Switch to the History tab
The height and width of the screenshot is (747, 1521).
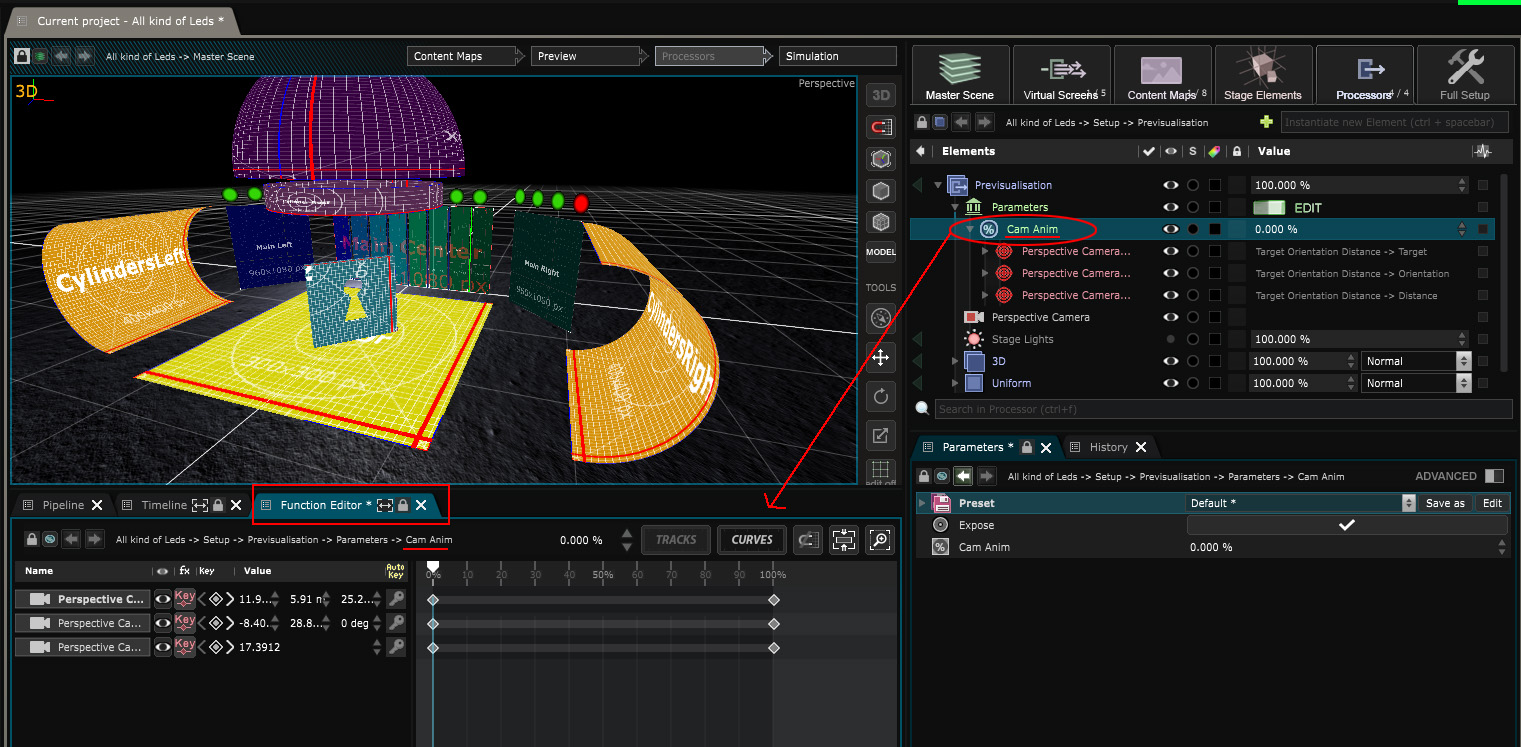click(1108, 447)
